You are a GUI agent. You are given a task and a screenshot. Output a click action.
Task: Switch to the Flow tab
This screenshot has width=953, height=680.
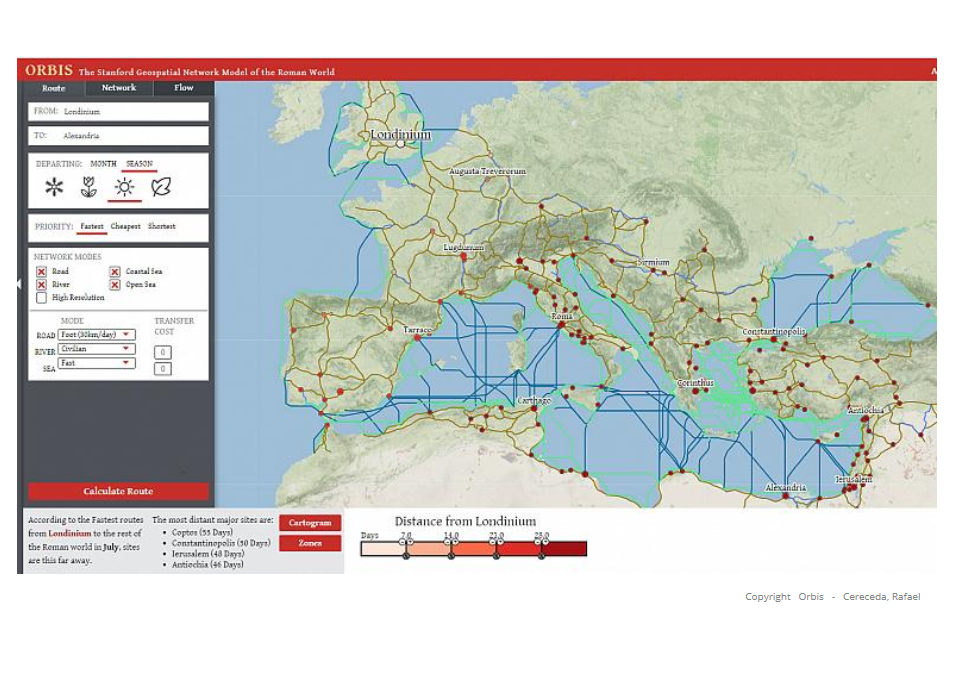tap(184, 88)
